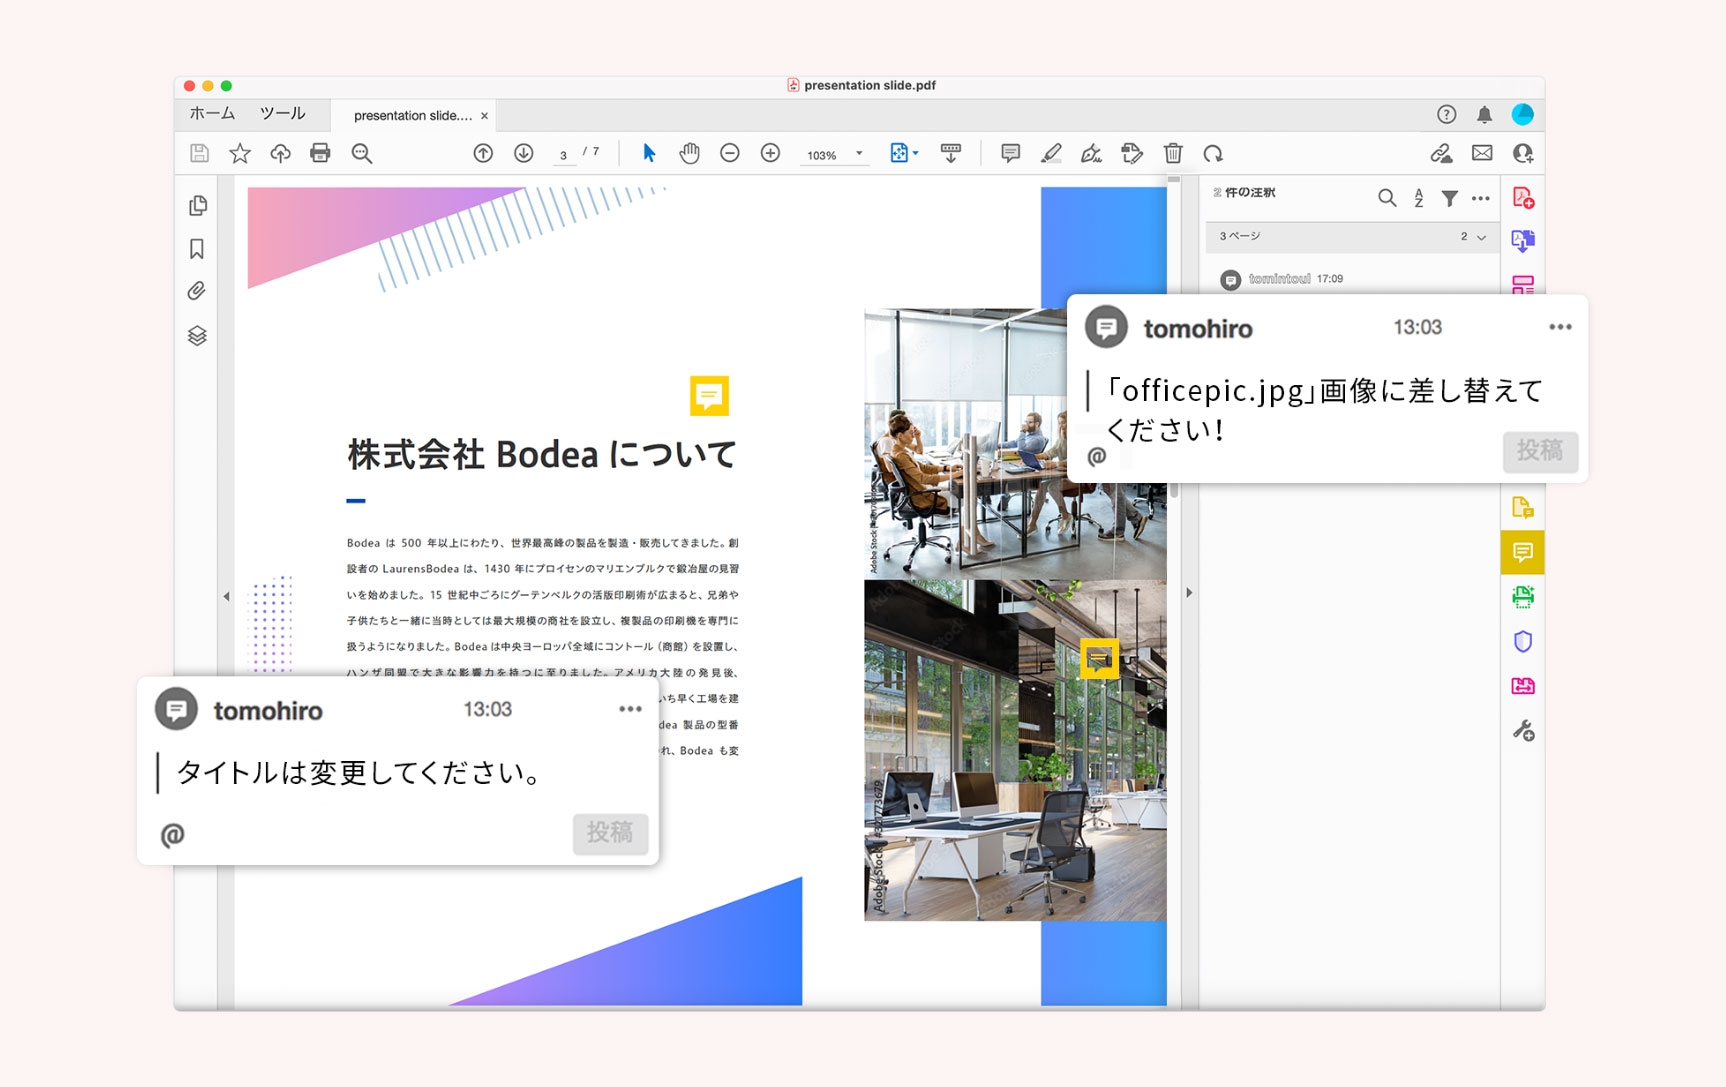This screenshot has height=1087, width=1726.
Task: Toggle scrolling mode in the toolbar
Action: click(x=951, y=153)
